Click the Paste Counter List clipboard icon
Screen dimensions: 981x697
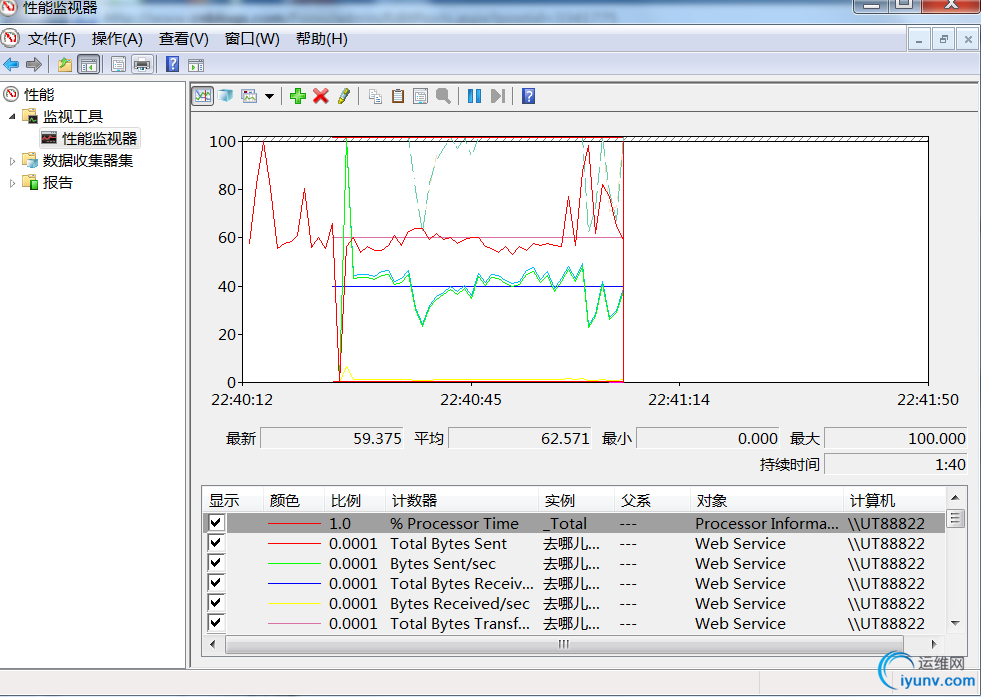(398, 96)
